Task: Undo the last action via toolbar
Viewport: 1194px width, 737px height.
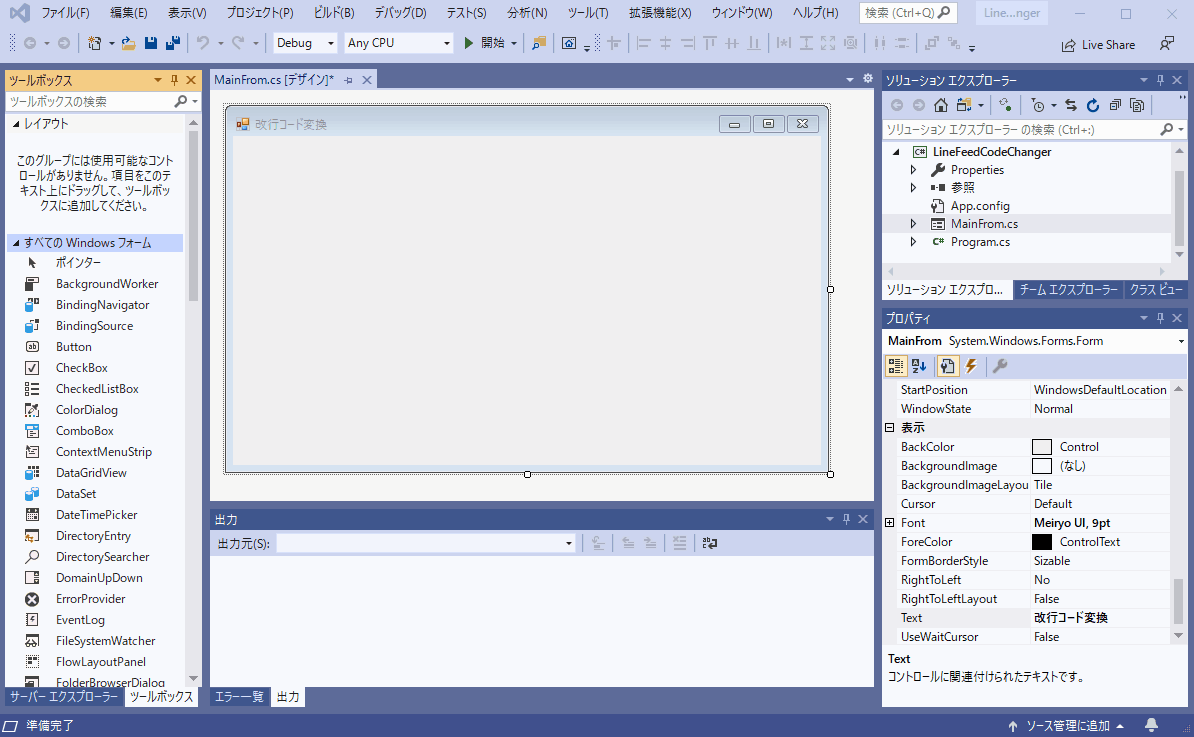Action: tap(203, 43)
